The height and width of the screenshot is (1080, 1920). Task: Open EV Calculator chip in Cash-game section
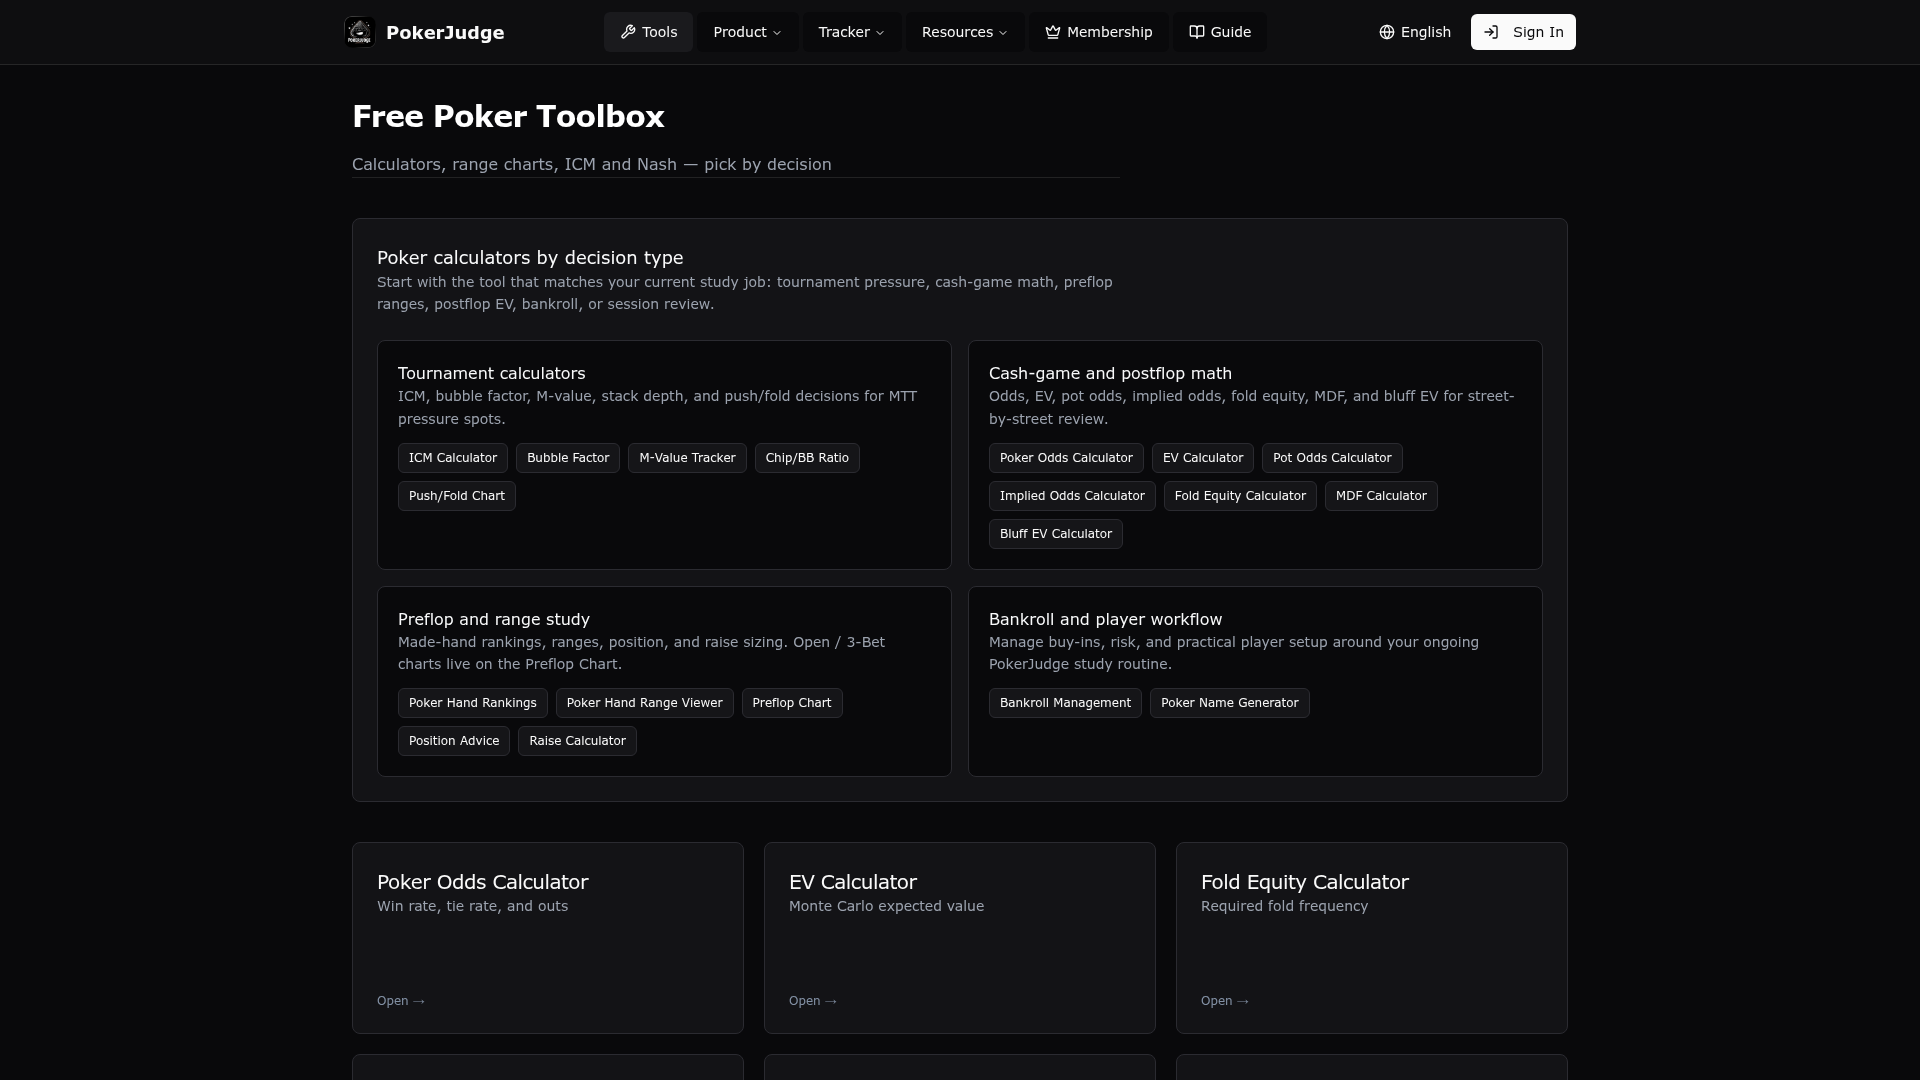click(x=1203, y=458)
